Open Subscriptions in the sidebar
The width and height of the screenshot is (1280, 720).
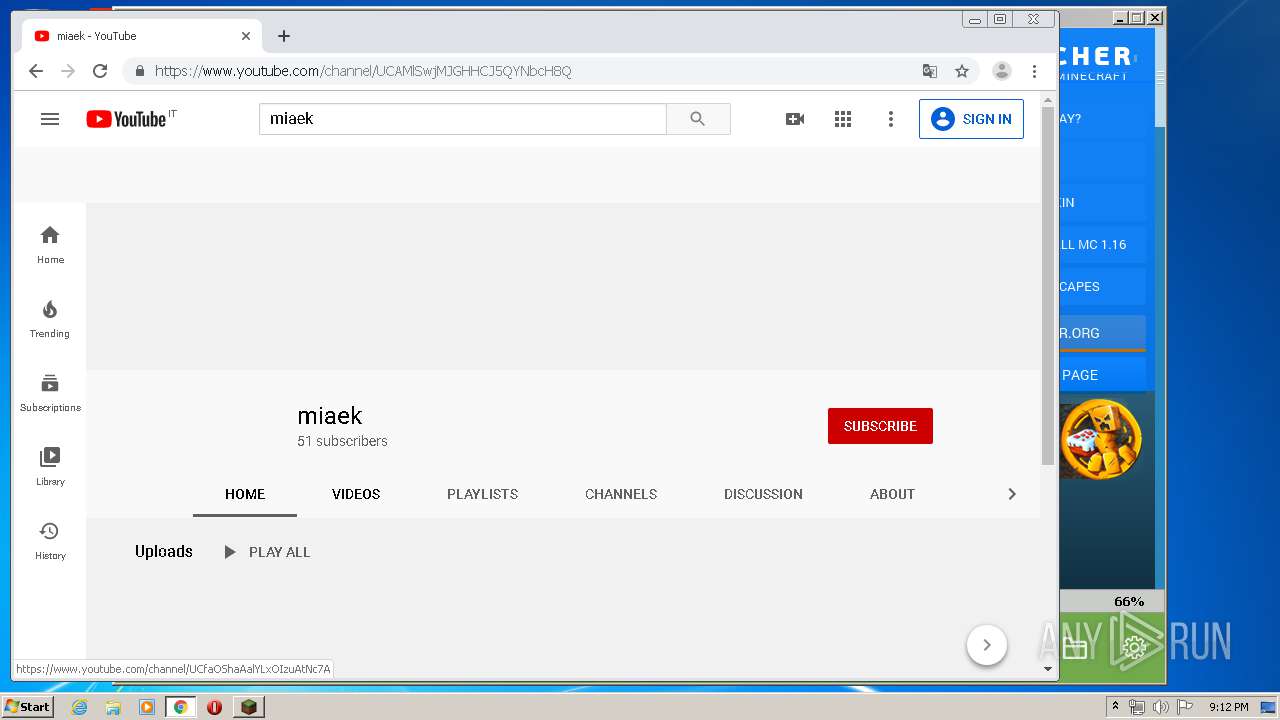[x=50, y=393]
